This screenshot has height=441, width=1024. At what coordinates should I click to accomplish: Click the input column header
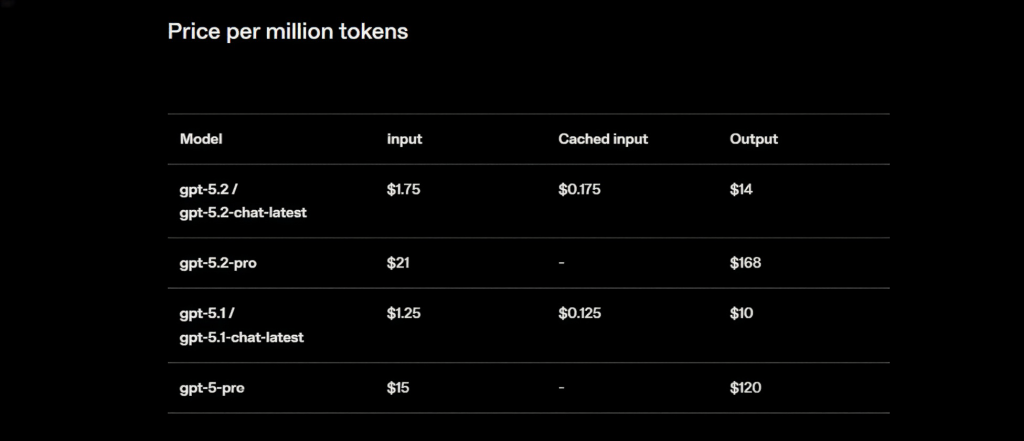point(404,139)
